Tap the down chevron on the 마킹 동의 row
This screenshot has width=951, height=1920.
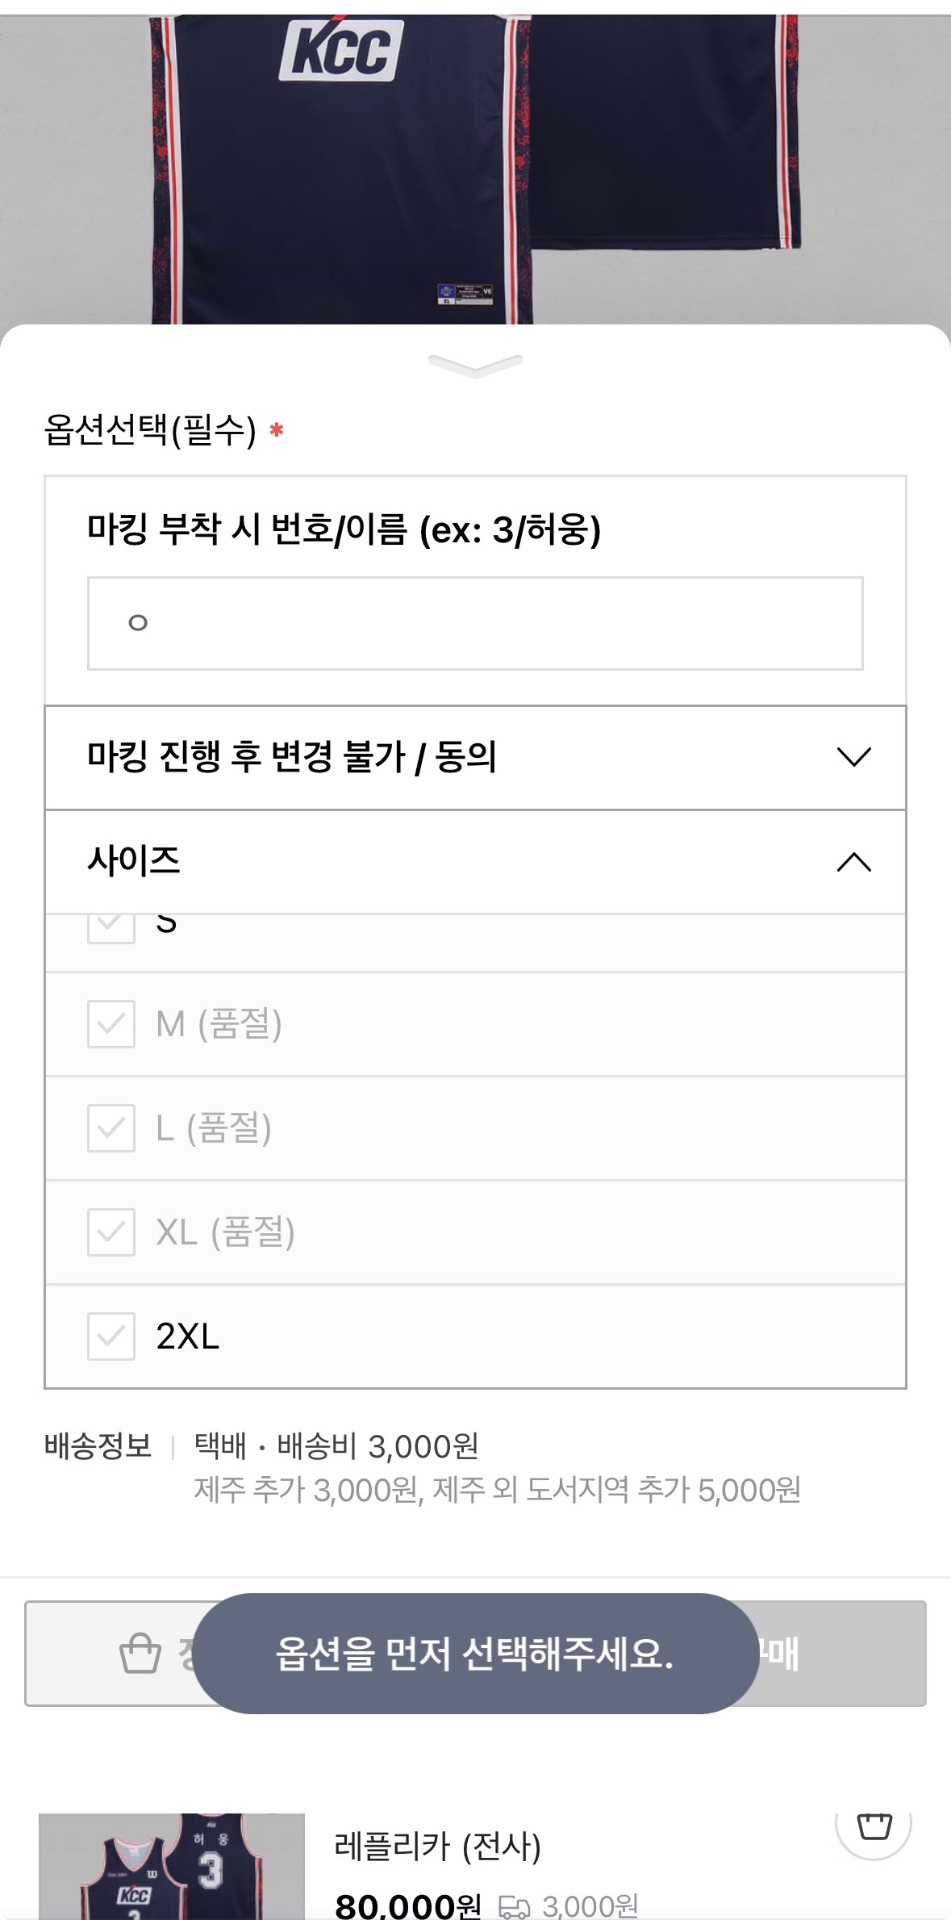pyautogui.click(x=853, y=757)
